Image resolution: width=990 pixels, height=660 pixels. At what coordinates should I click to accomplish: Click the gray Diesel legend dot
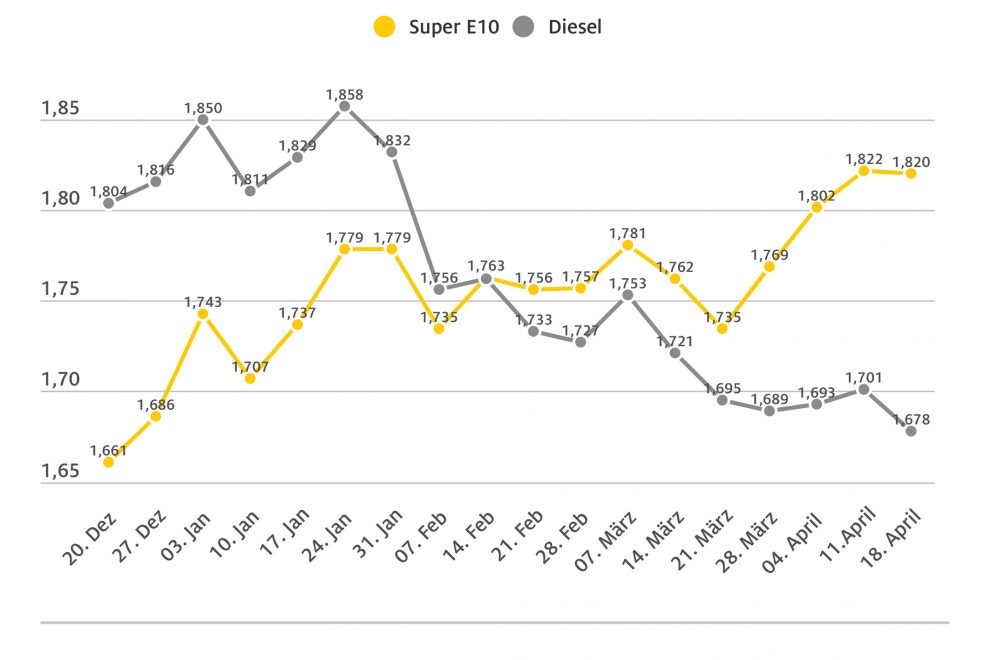tap(524, 27)
